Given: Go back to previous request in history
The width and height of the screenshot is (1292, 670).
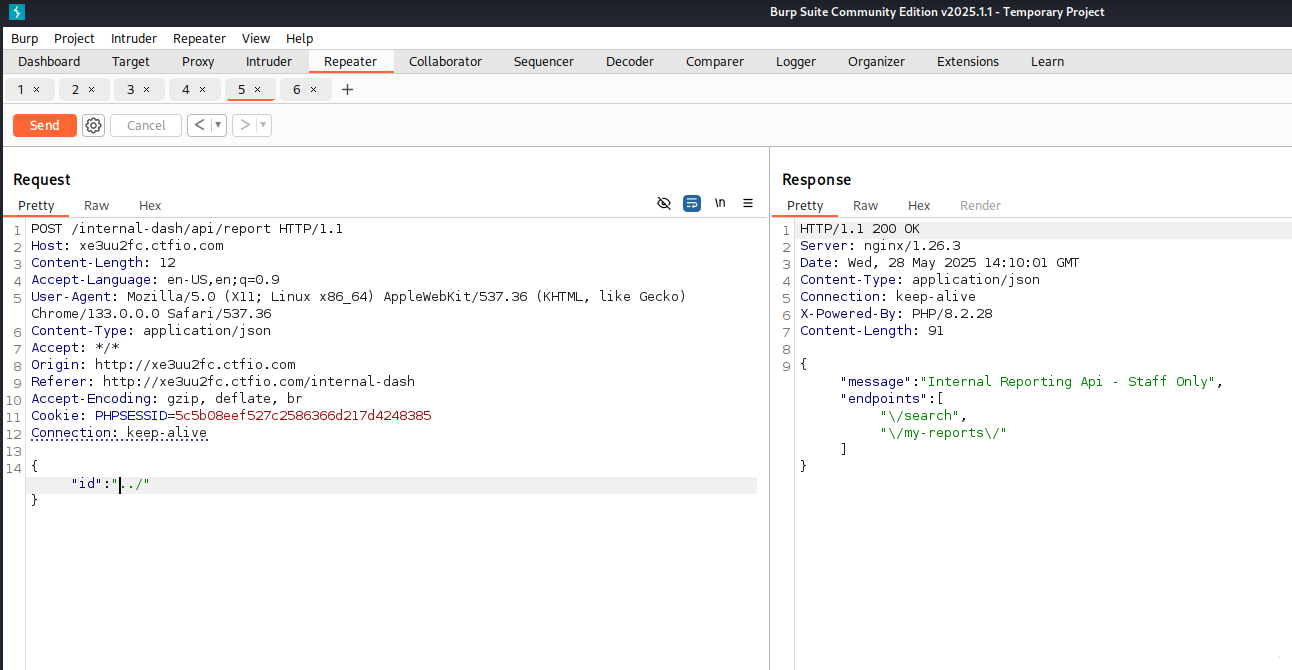Looking at the screenshot, I should tap(199, 125).
